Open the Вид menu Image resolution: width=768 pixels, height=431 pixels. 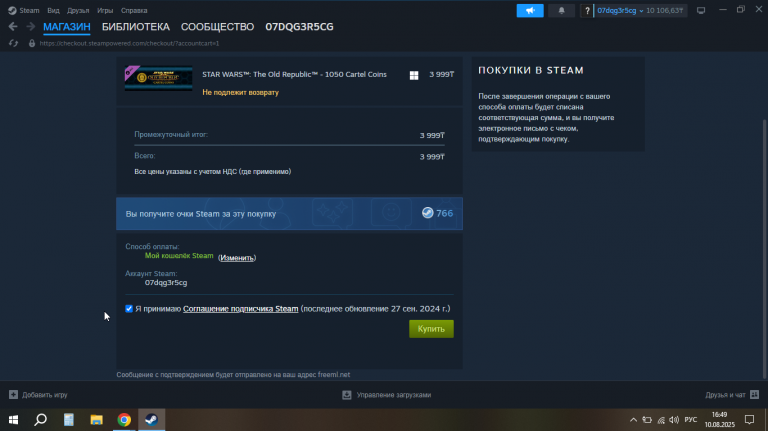(x=53, y=10)
